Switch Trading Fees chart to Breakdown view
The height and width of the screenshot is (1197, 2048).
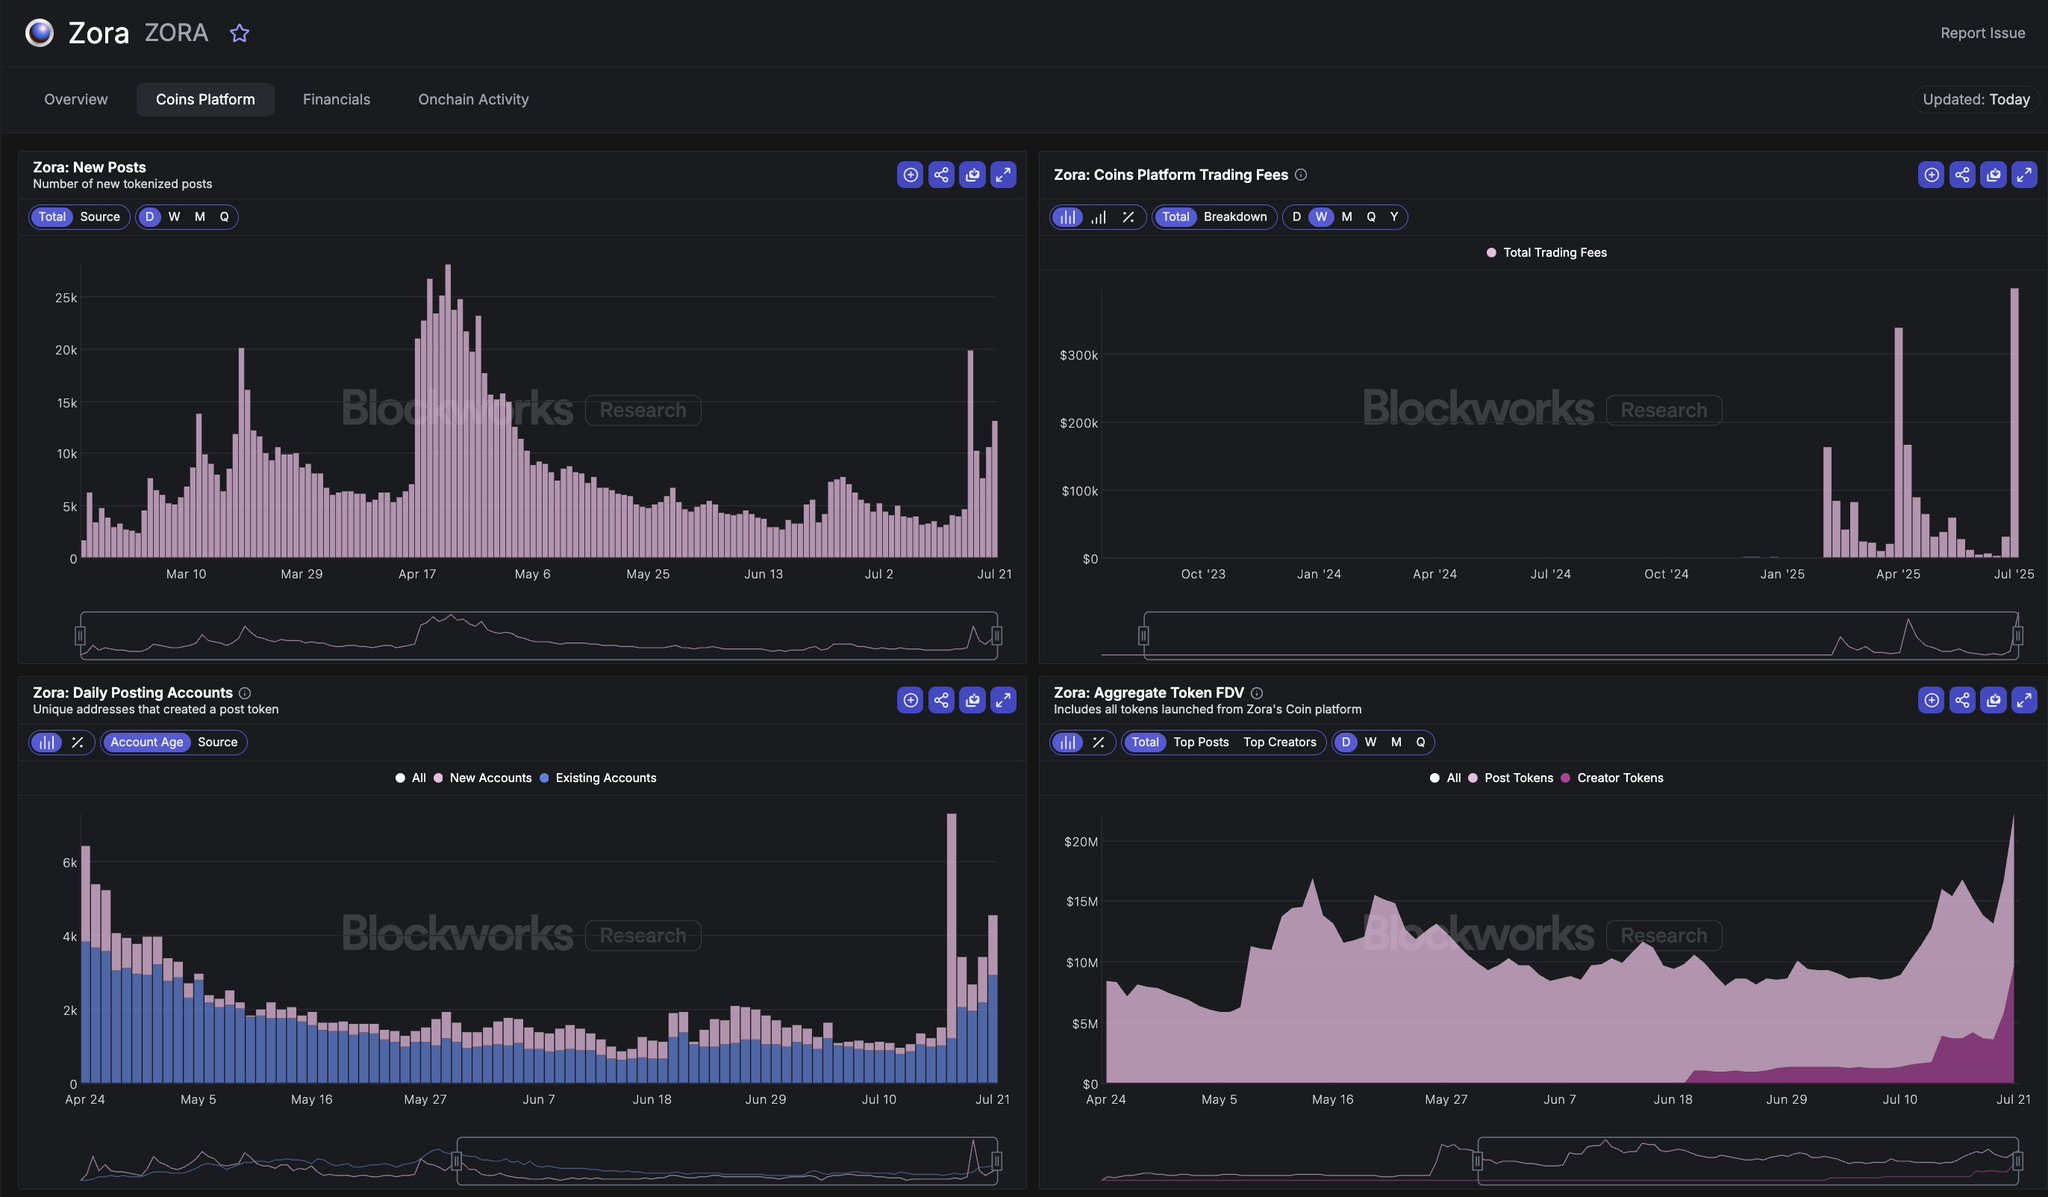(1236, 217)
